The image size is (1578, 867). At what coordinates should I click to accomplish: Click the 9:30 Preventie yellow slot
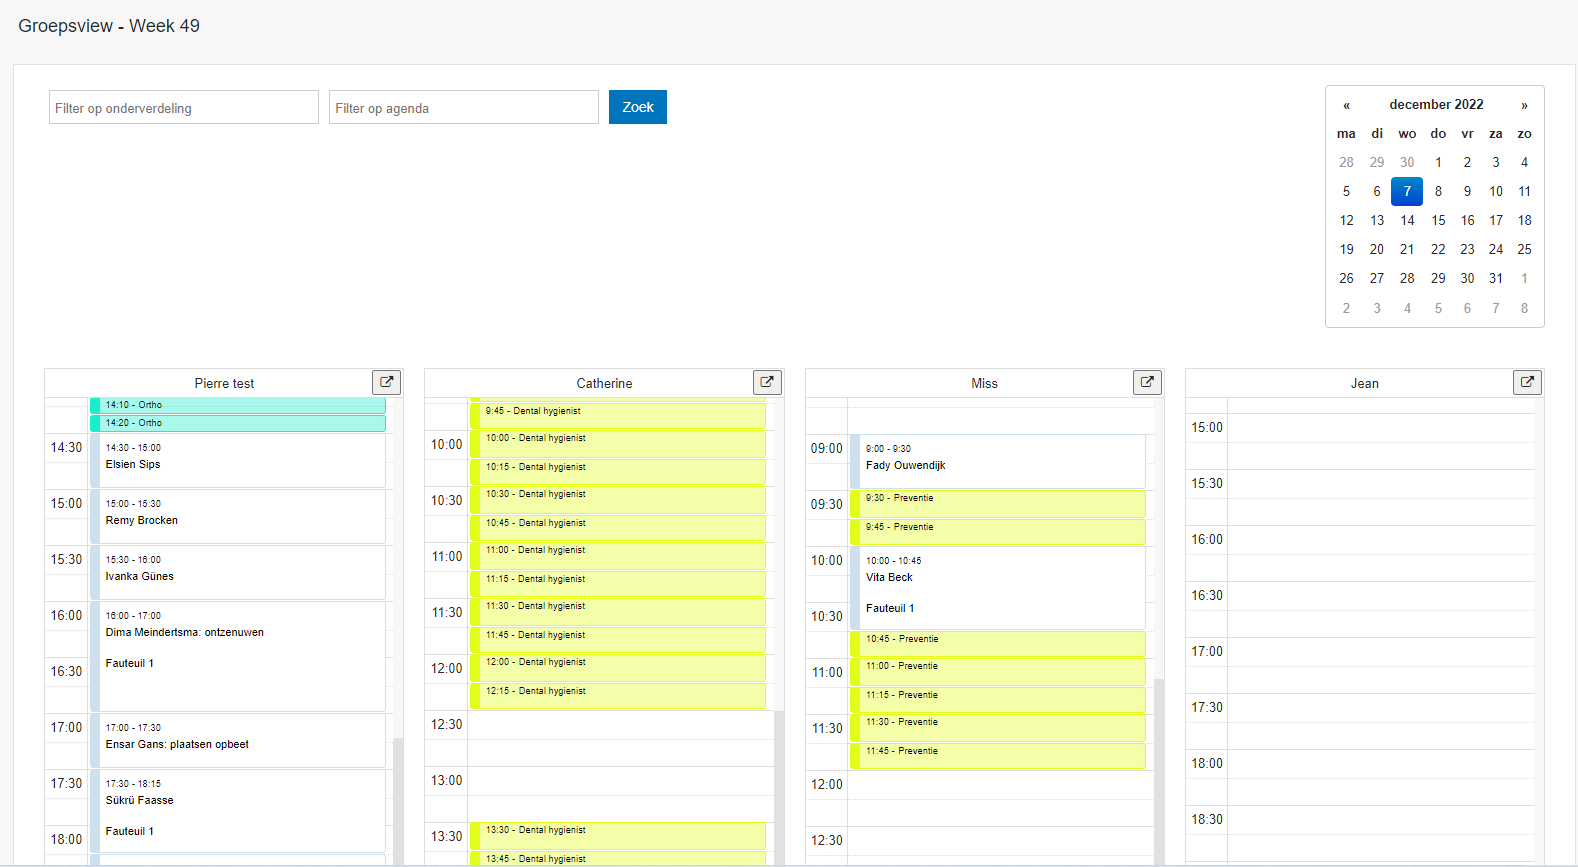pos(1000,503)
